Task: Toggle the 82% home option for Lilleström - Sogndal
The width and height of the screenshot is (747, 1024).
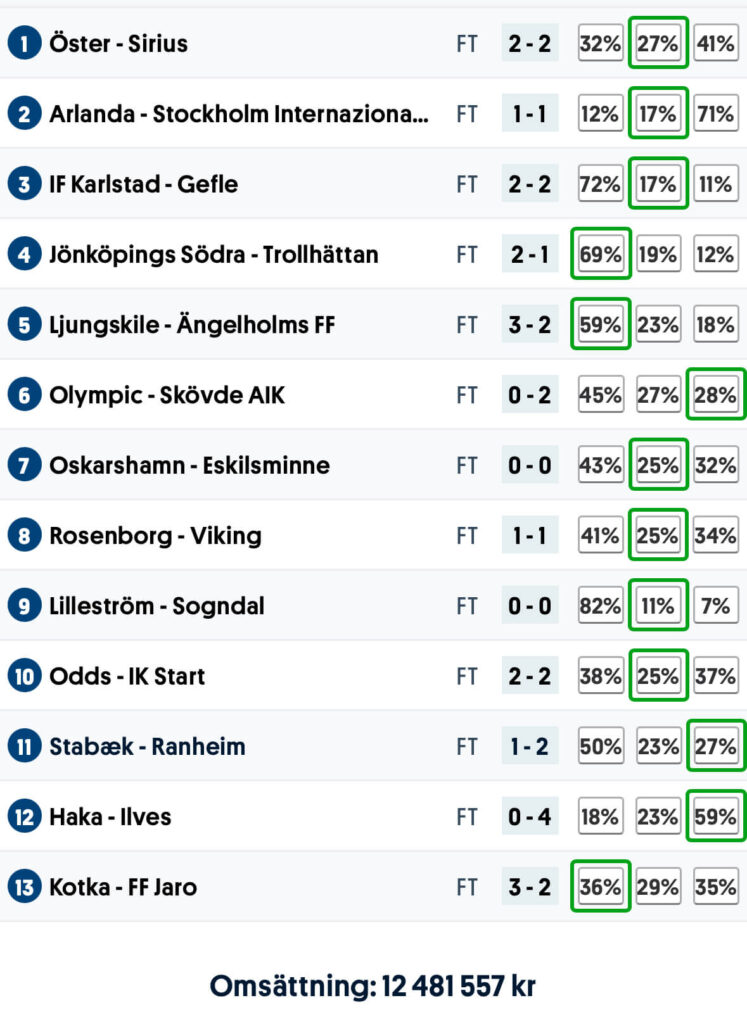Action: 600,606
